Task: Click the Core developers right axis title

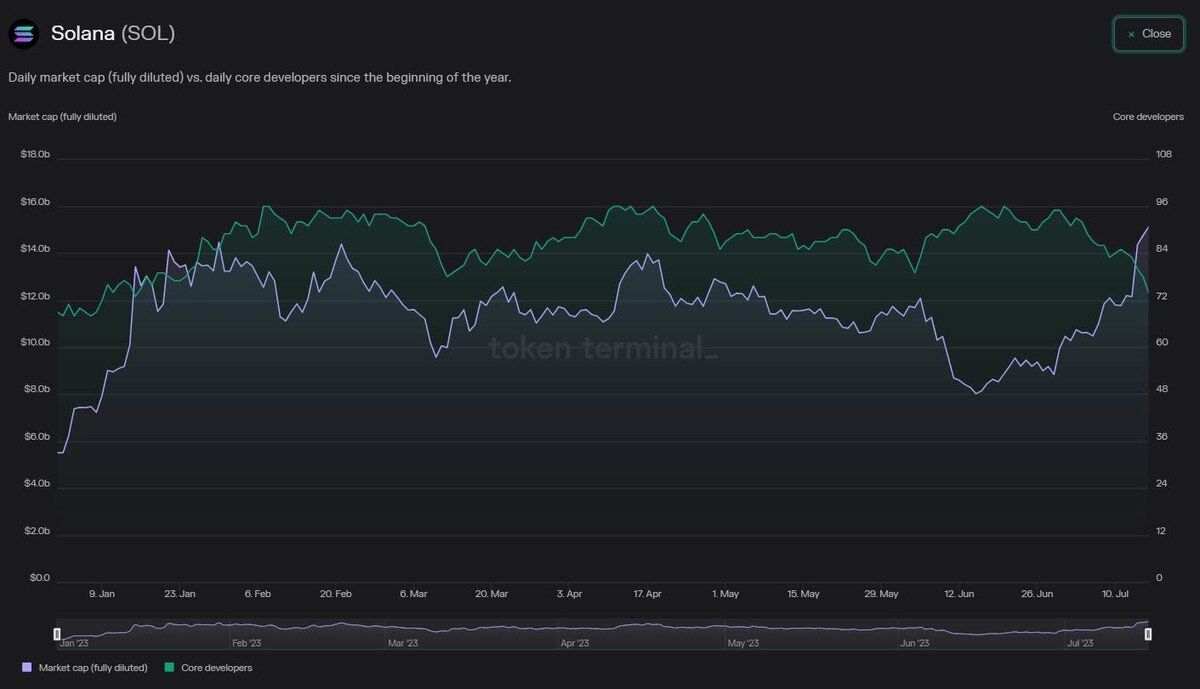Action: 1148,117
